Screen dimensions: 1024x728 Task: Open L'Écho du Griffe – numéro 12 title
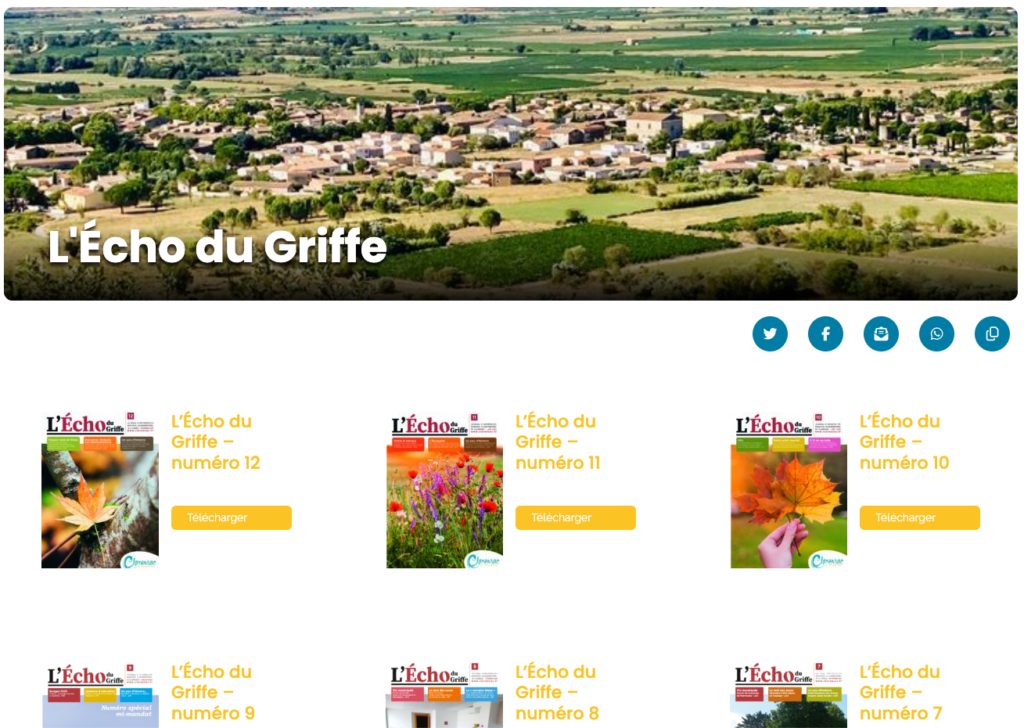tap(216, 442)
